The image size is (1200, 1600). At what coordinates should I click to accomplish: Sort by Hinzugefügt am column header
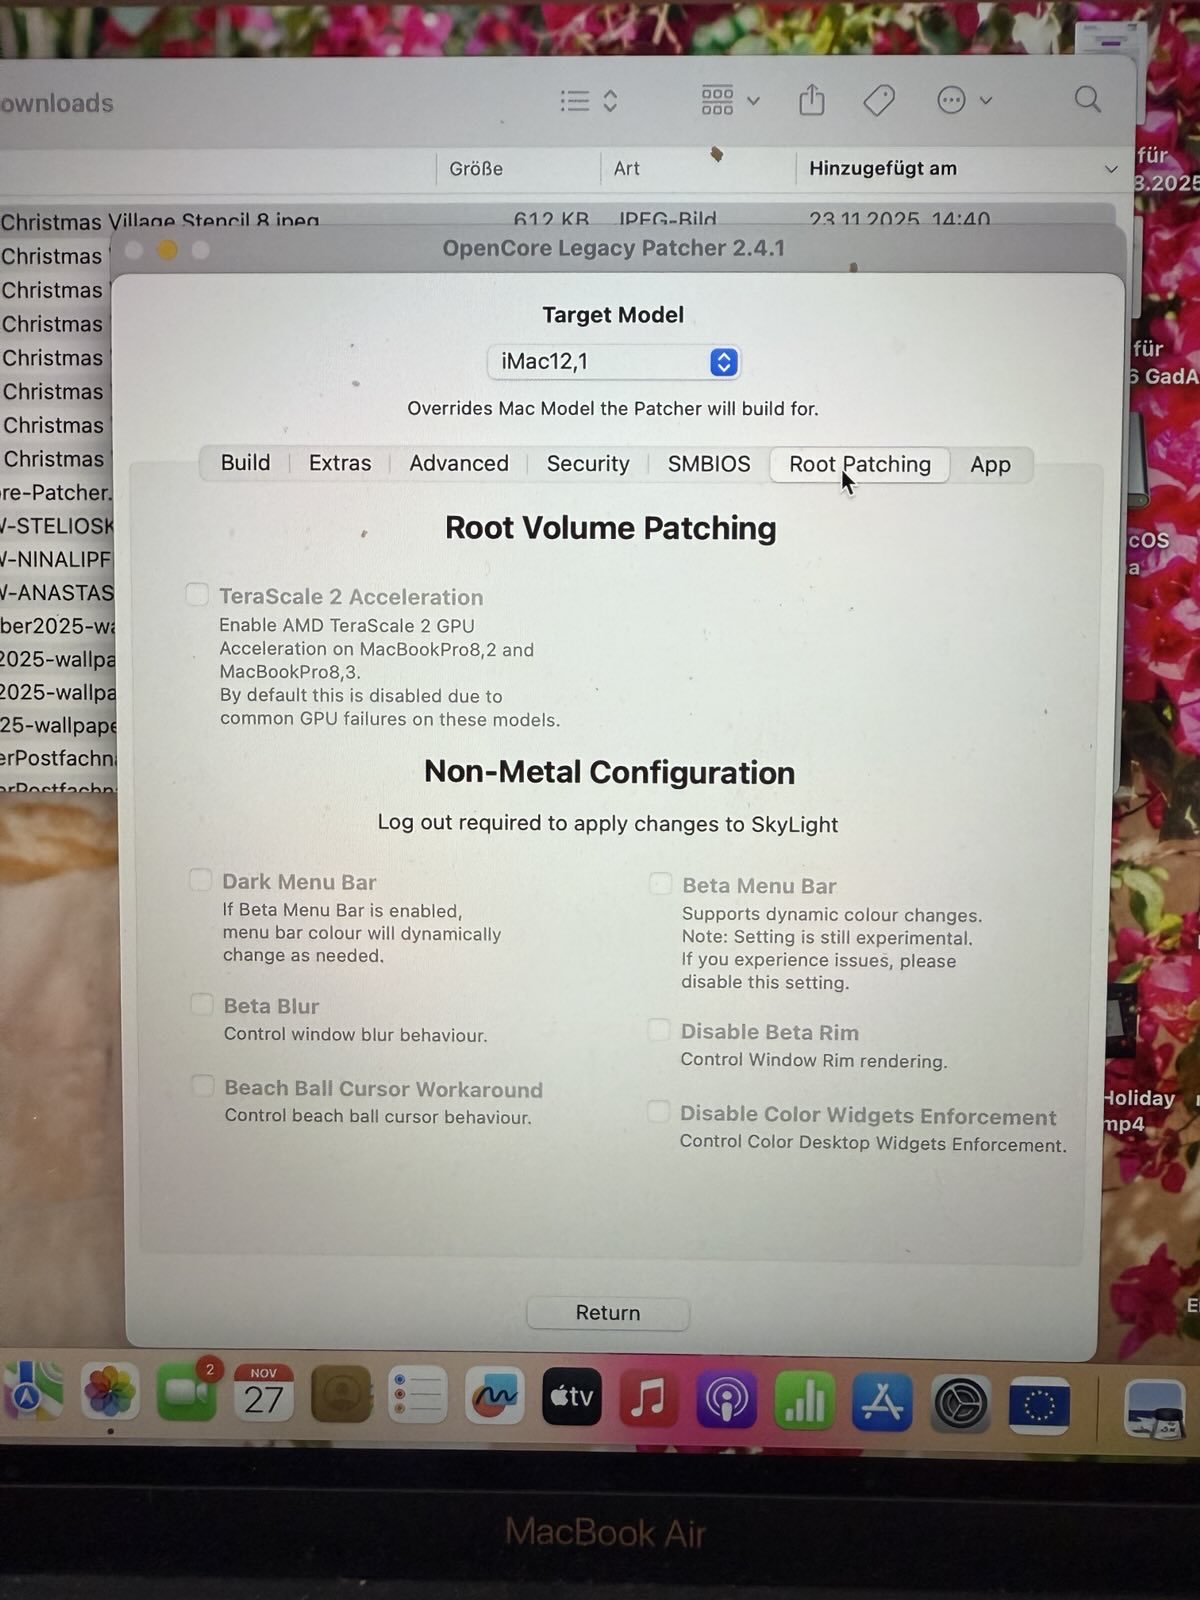pyautogui.click(x=883, y=169)
